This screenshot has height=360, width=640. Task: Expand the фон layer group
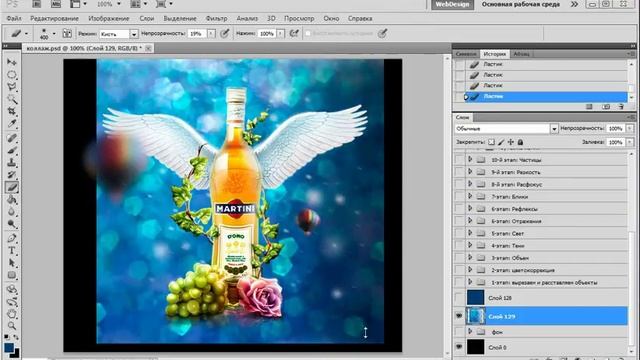pyautogui.click(x=470, y=332)
